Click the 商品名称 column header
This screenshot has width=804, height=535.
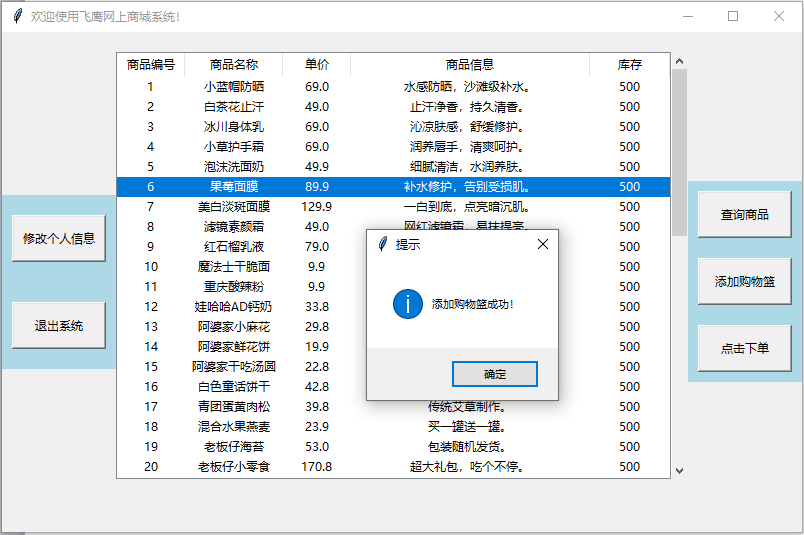[x=234, y=65]
